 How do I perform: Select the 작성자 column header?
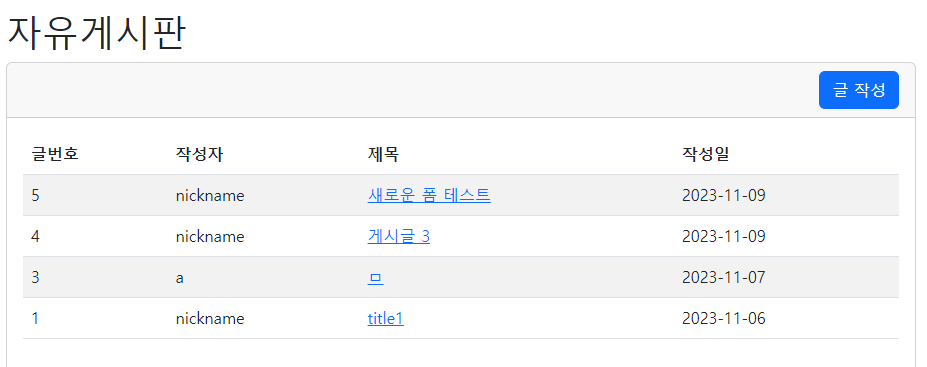(199, 154)
